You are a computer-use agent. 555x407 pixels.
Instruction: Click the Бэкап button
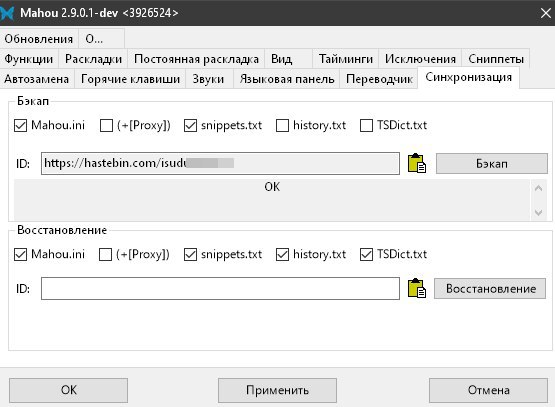[492, 164]
